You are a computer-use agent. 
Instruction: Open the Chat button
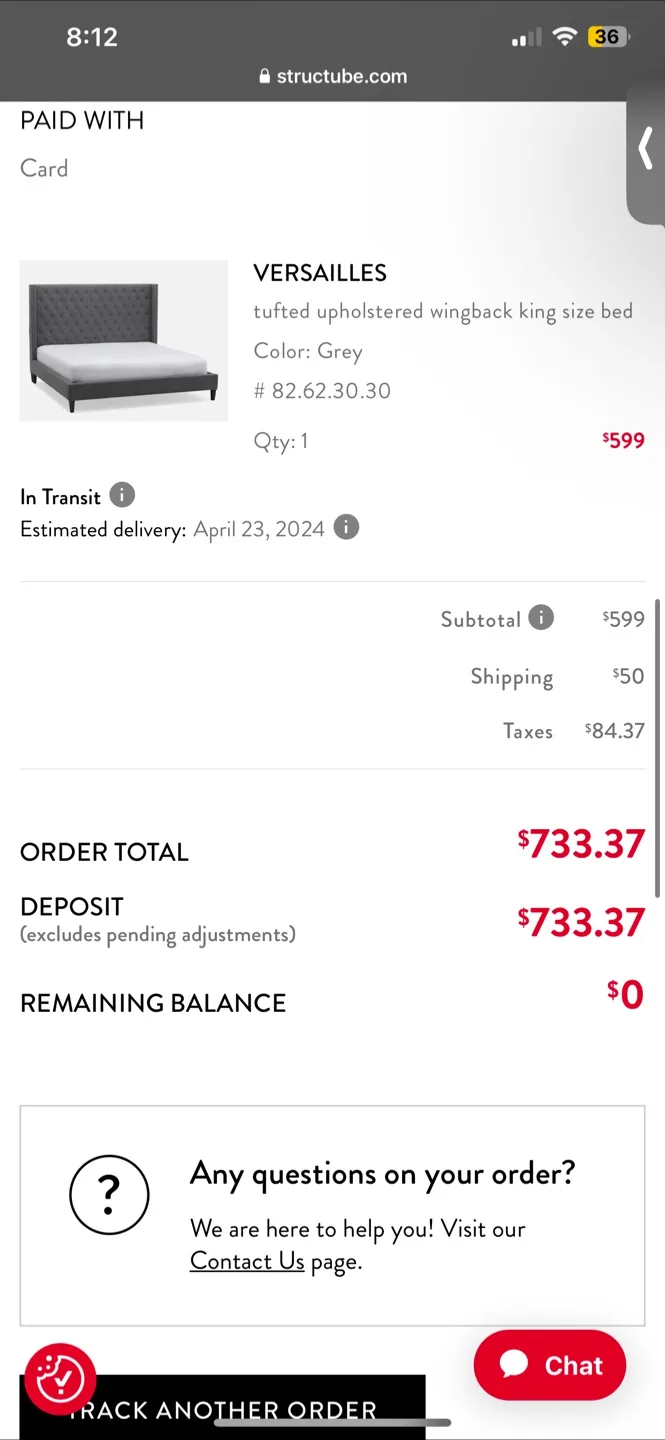click(x=550, y=1364)
